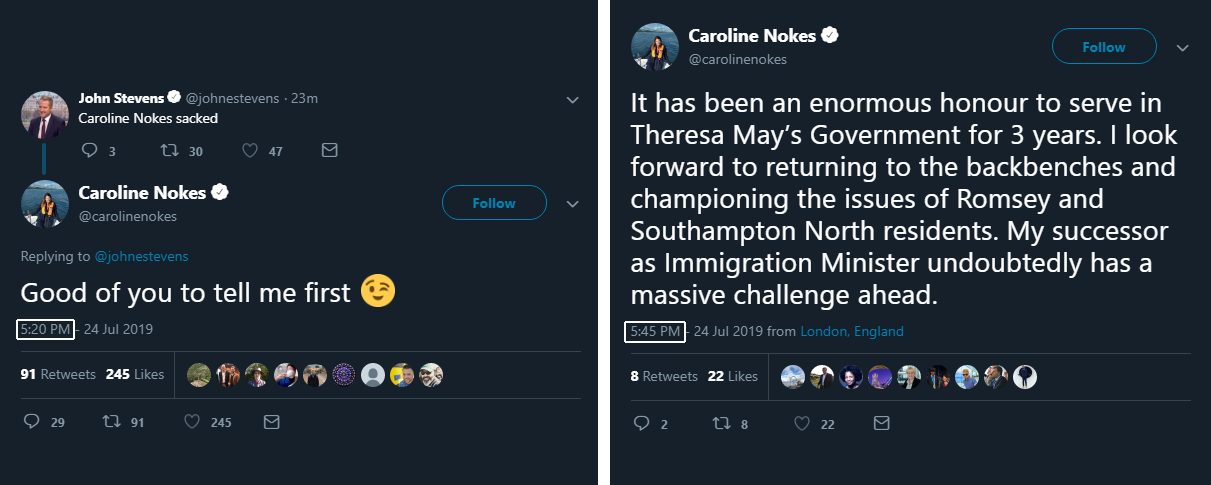Reply to John Stevens' tweet

coord(90,151)
